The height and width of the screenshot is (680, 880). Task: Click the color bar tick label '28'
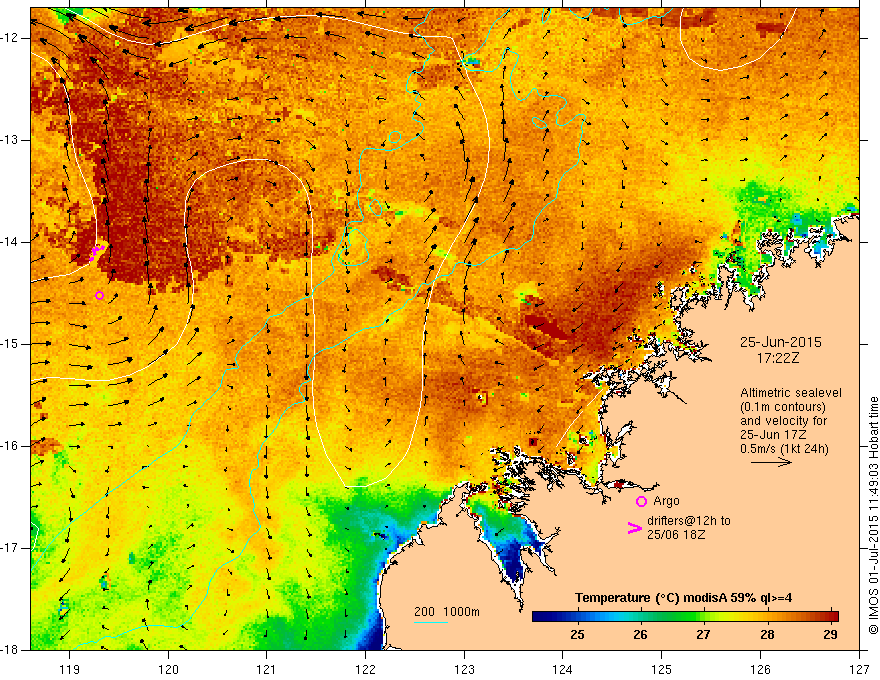click(x=767, y=635)
